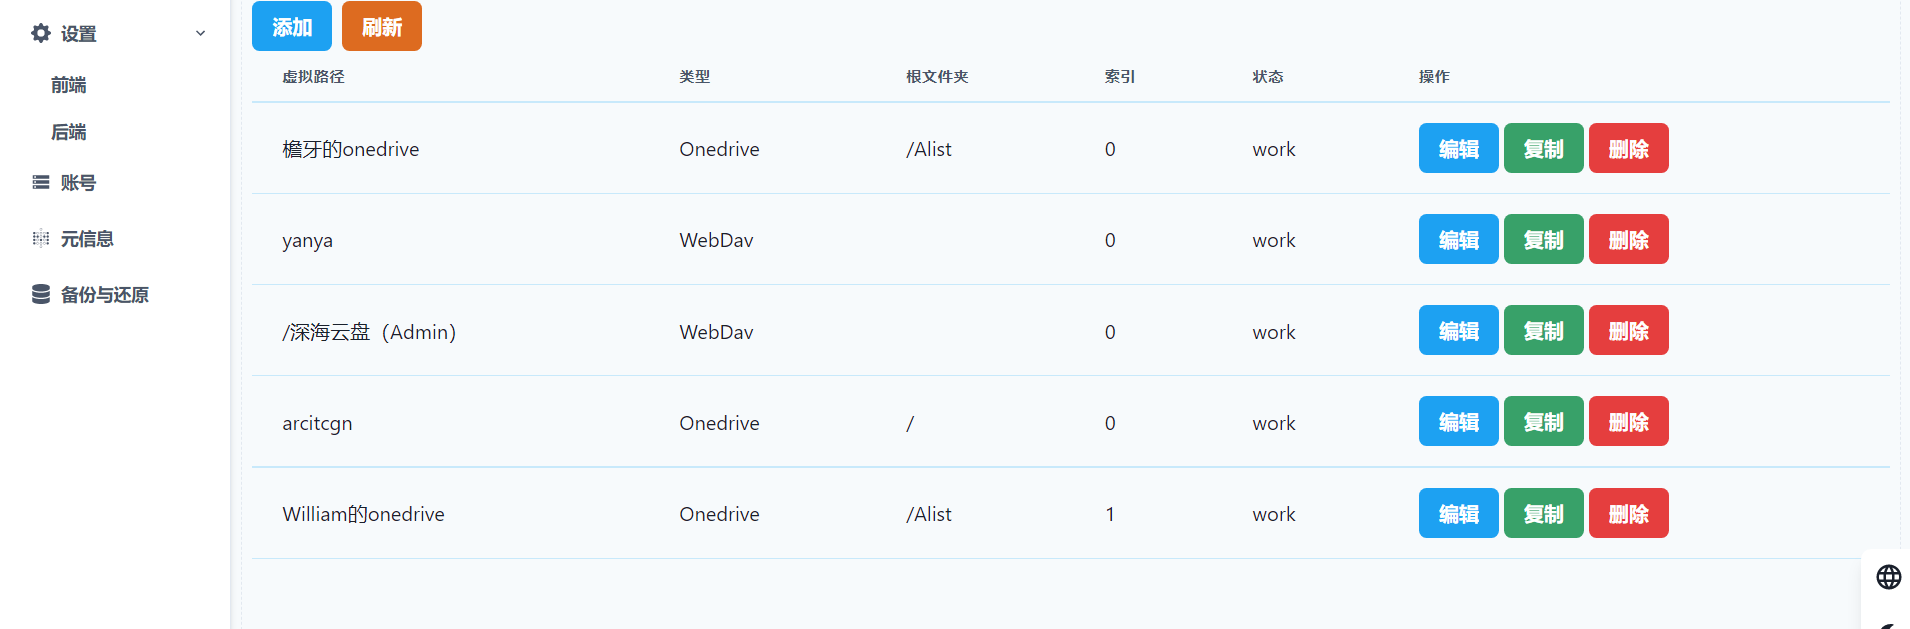Screen dimensions: 1910x629
Task: Click the orange 刷新 button
Action: 382,26
